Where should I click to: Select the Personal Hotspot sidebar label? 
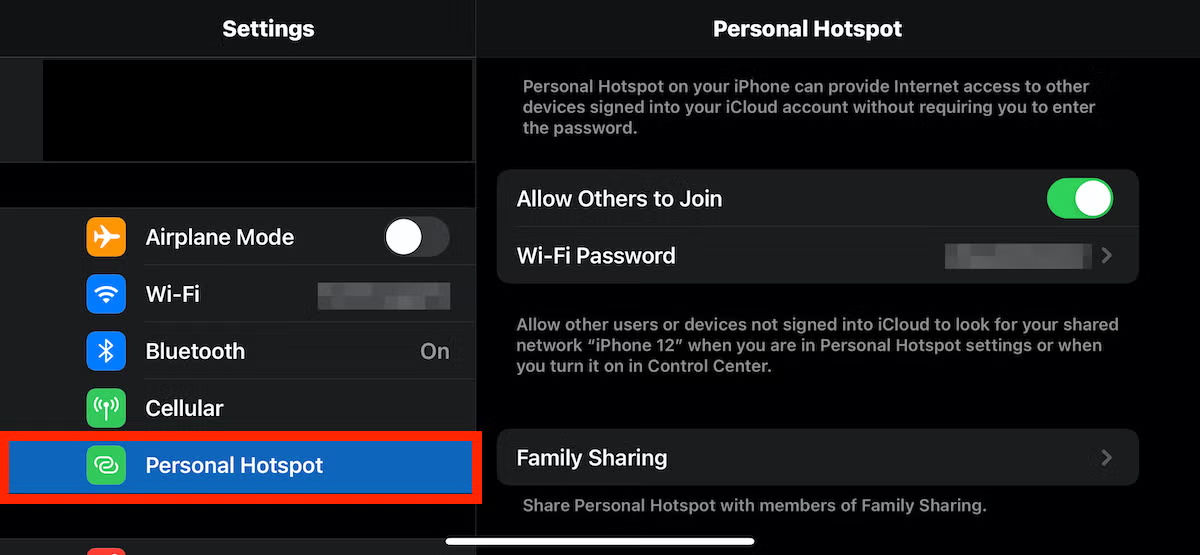[x=234, y=466]
